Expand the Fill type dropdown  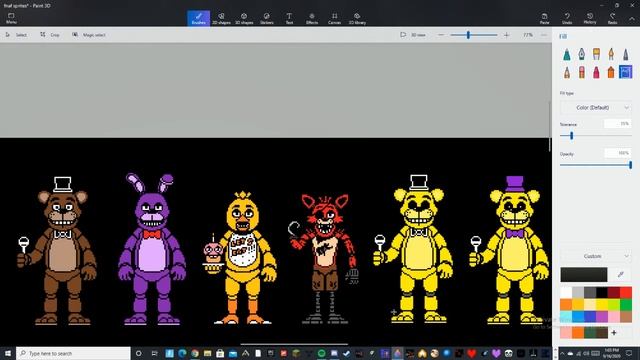click(x=596, y=108)
